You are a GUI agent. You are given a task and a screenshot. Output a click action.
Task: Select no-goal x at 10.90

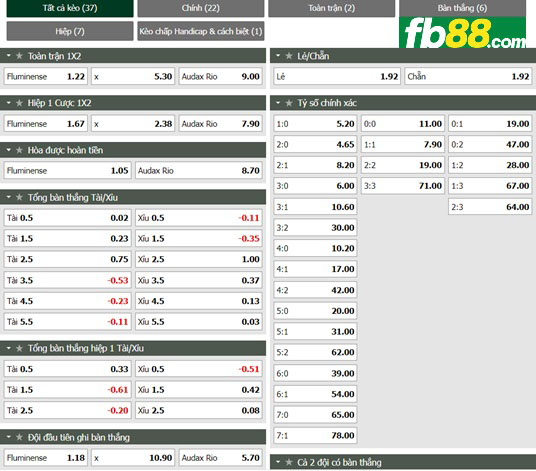pyautogui.click(x=133, y=458)
